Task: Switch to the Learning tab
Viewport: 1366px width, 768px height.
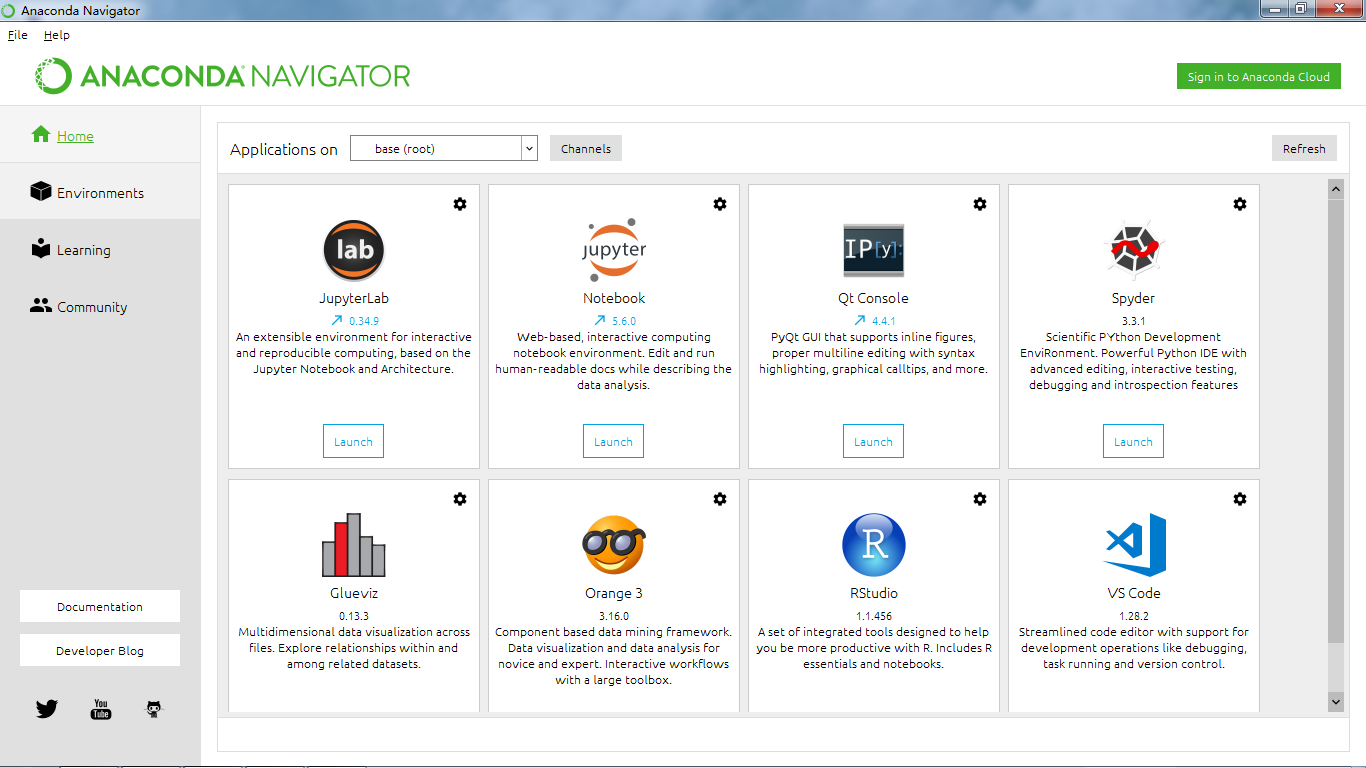Action: 100,249
